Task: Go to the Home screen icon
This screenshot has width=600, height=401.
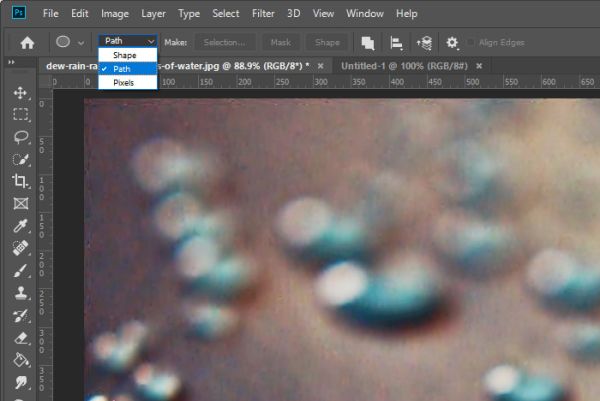Action: click(x=27, y=42)
